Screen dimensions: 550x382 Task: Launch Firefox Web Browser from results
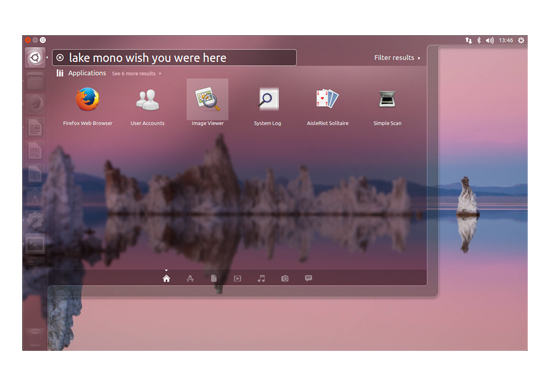point(88,105)
